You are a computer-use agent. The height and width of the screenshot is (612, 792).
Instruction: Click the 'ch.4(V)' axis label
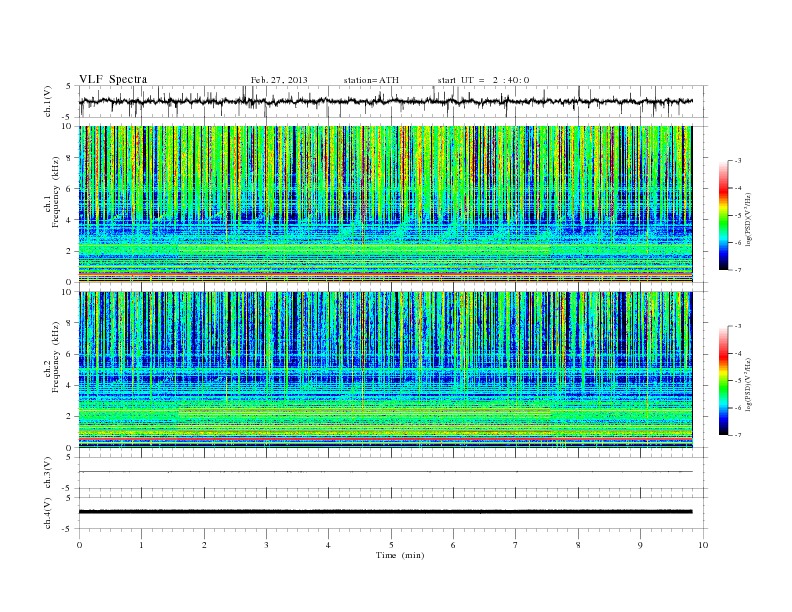(48, 513)
